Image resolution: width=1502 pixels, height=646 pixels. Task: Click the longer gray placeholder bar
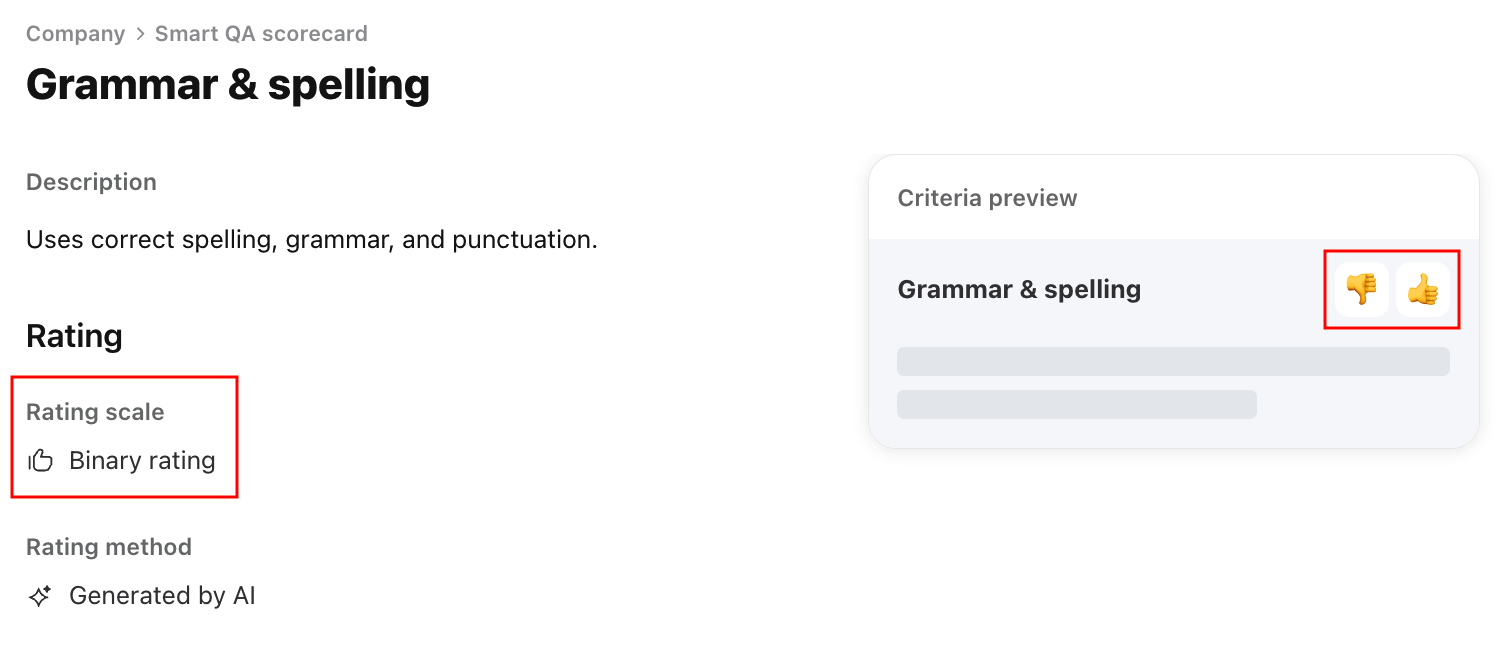1173,361
